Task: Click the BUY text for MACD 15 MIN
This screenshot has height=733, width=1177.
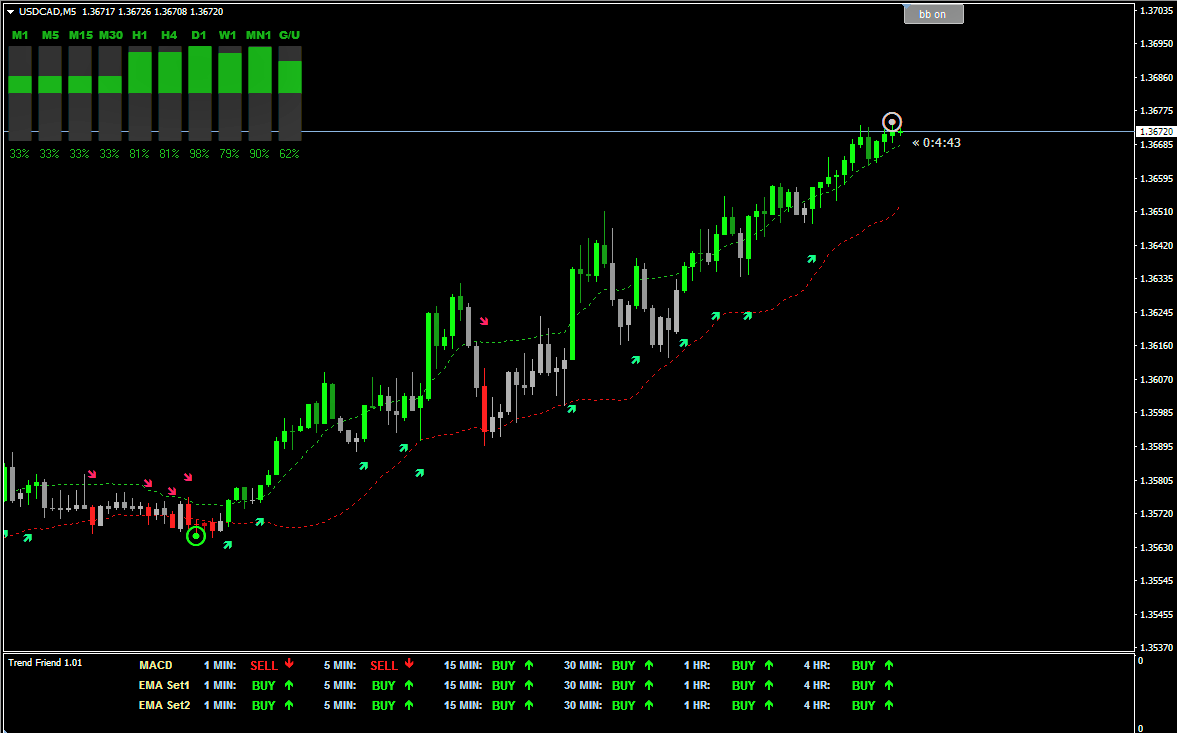Action: point(504,665)
